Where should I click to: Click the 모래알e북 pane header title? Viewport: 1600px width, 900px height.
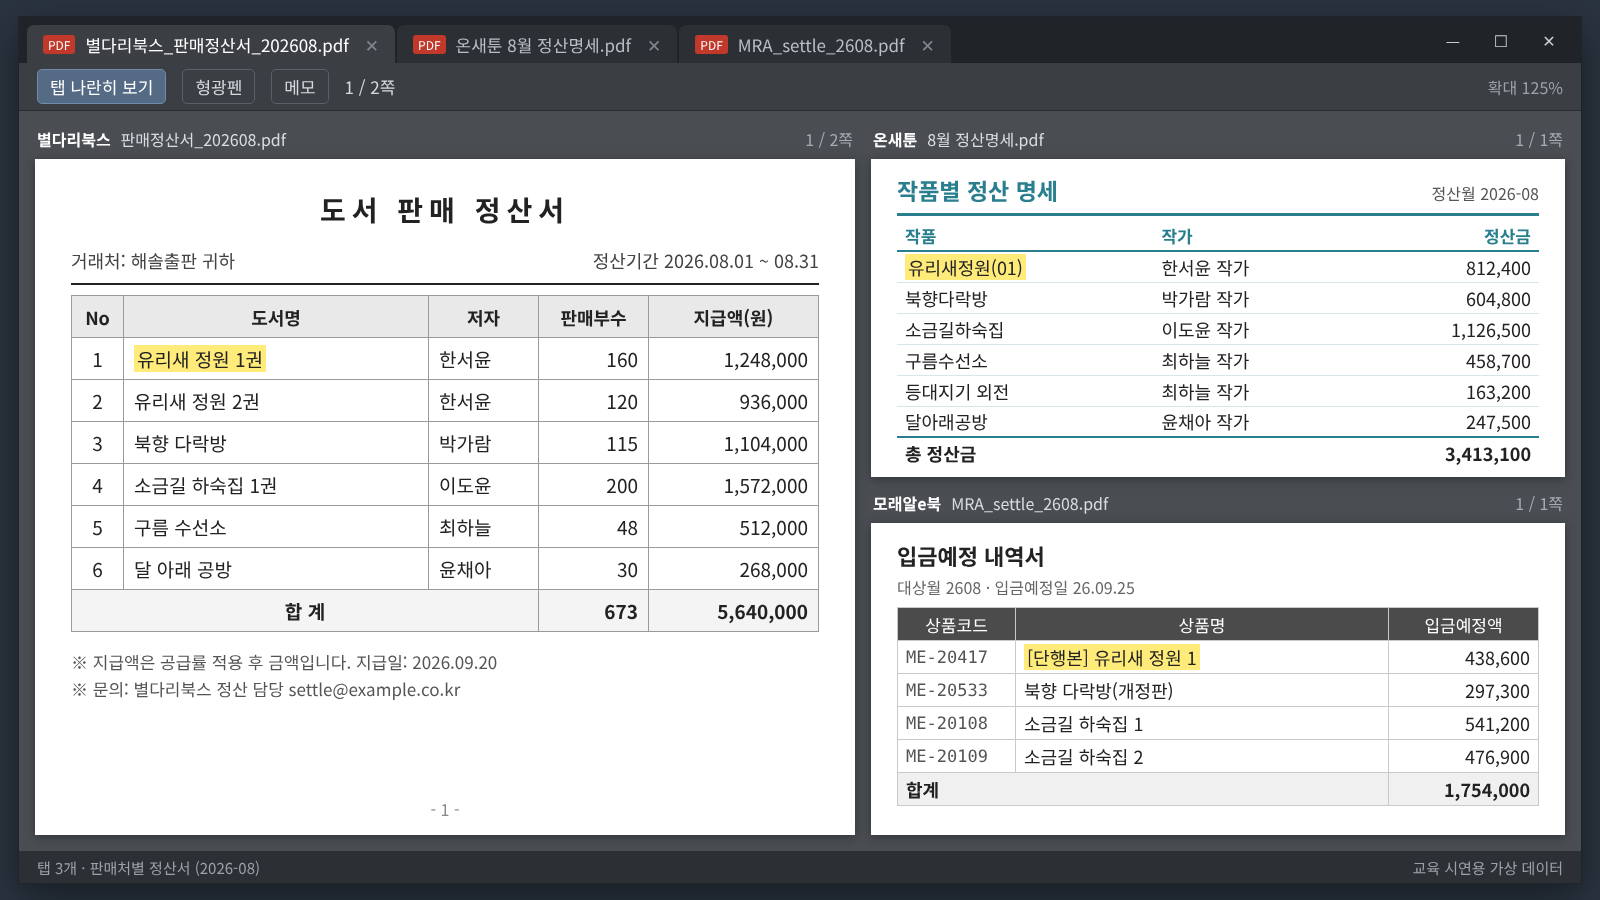coord(907,504)
